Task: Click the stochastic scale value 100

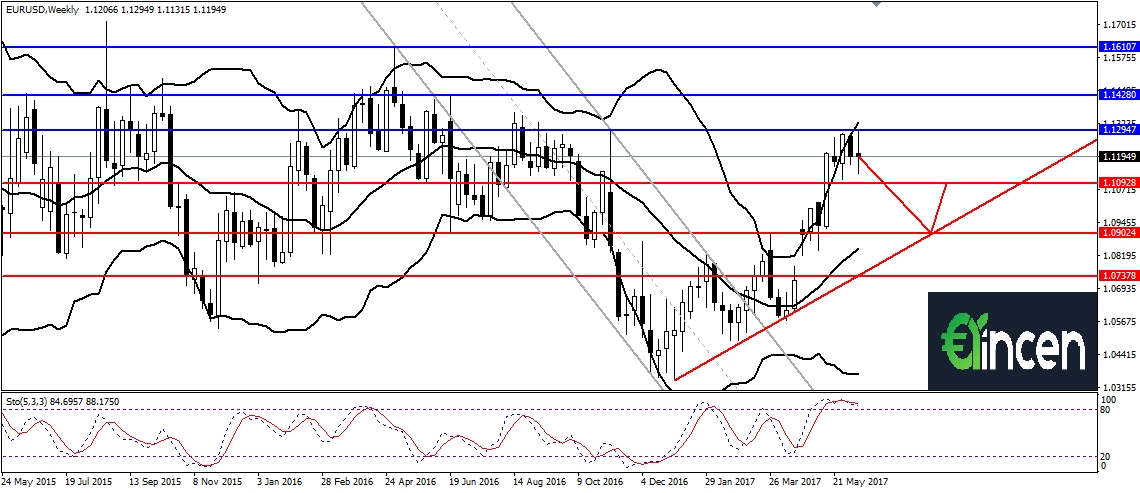Action: coord(1109,400)
